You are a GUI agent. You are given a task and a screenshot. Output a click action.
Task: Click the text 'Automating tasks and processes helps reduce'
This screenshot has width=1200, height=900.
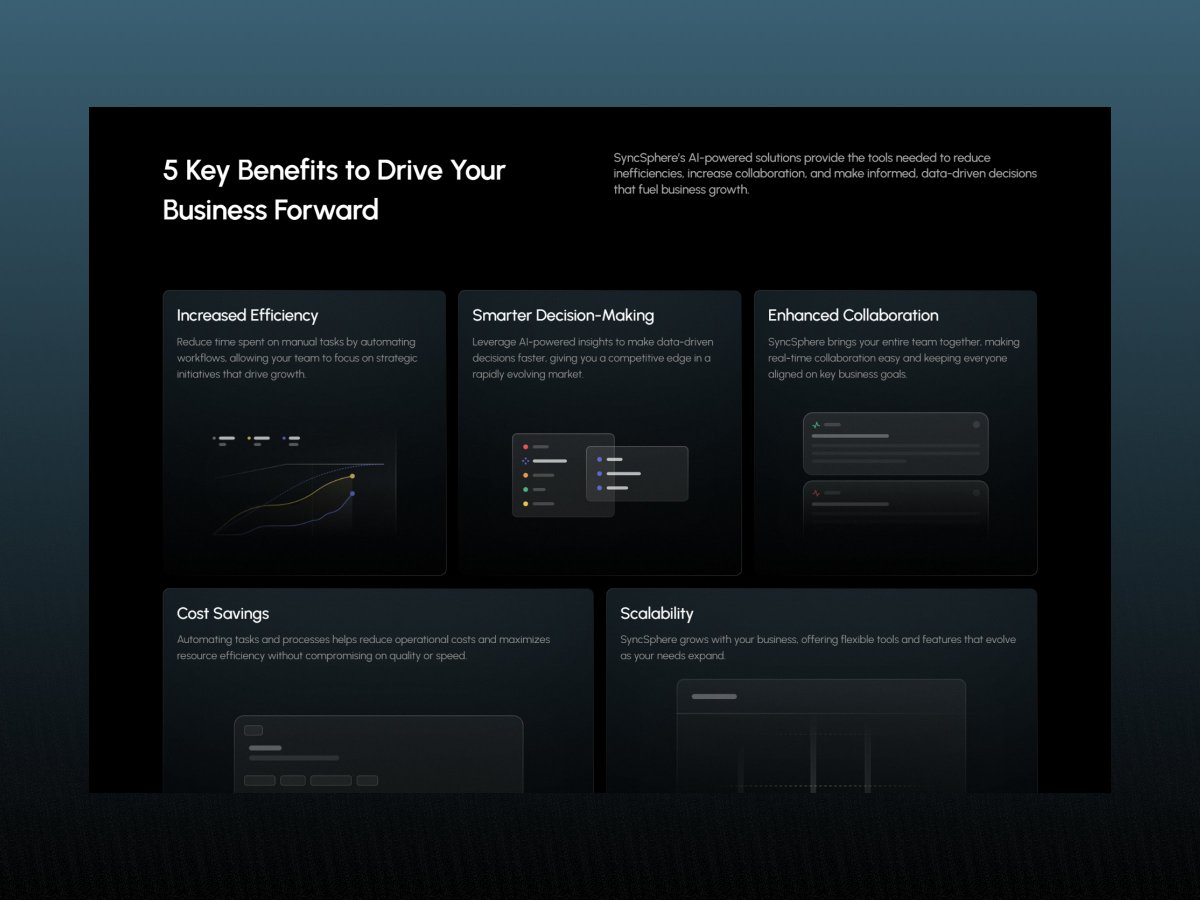click(285, 639)
